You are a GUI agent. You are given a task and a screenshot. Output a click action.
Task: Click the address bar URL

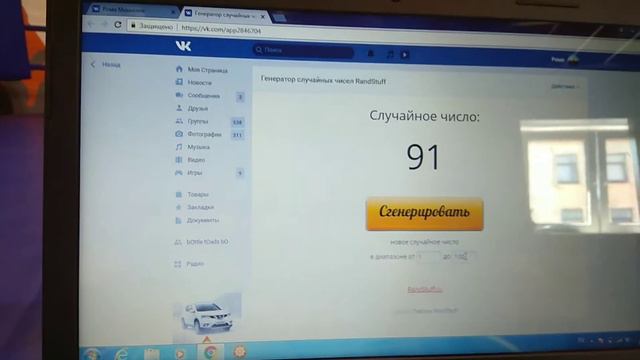(221, 29)
